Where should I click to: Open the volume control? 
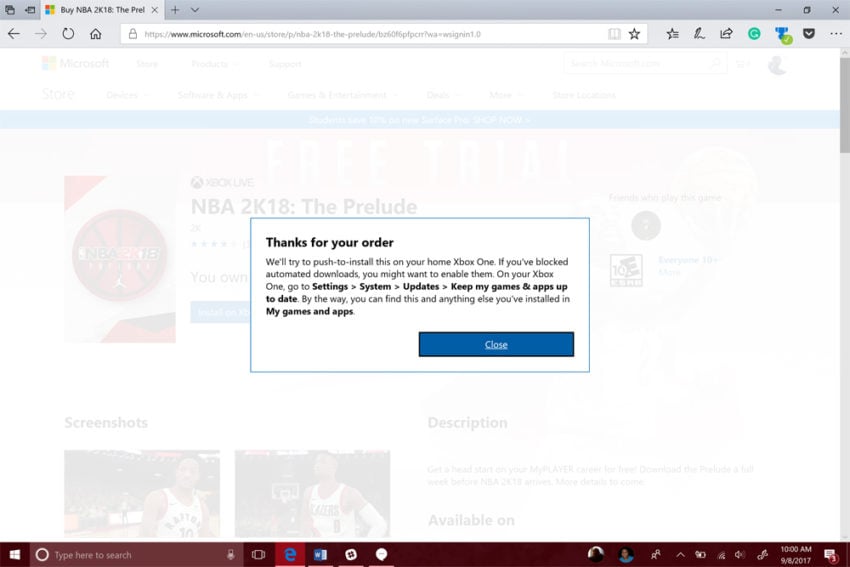740,555
